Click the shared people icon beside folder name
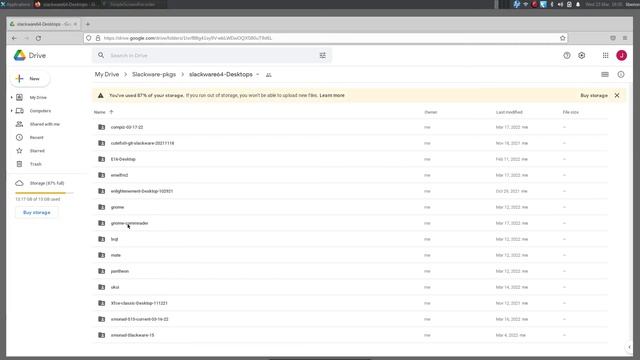640x360 pixels. 269,75
